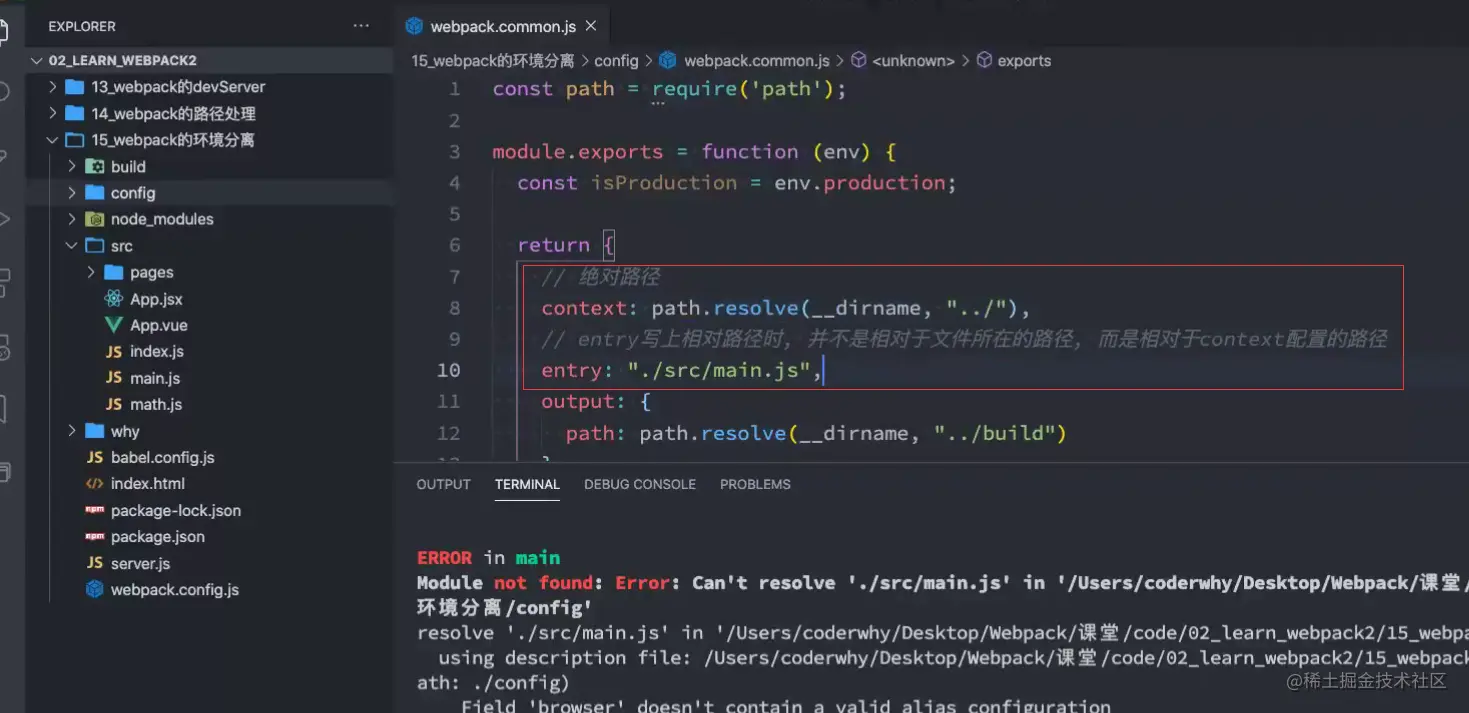Click the why folder icon

(95, 431)
